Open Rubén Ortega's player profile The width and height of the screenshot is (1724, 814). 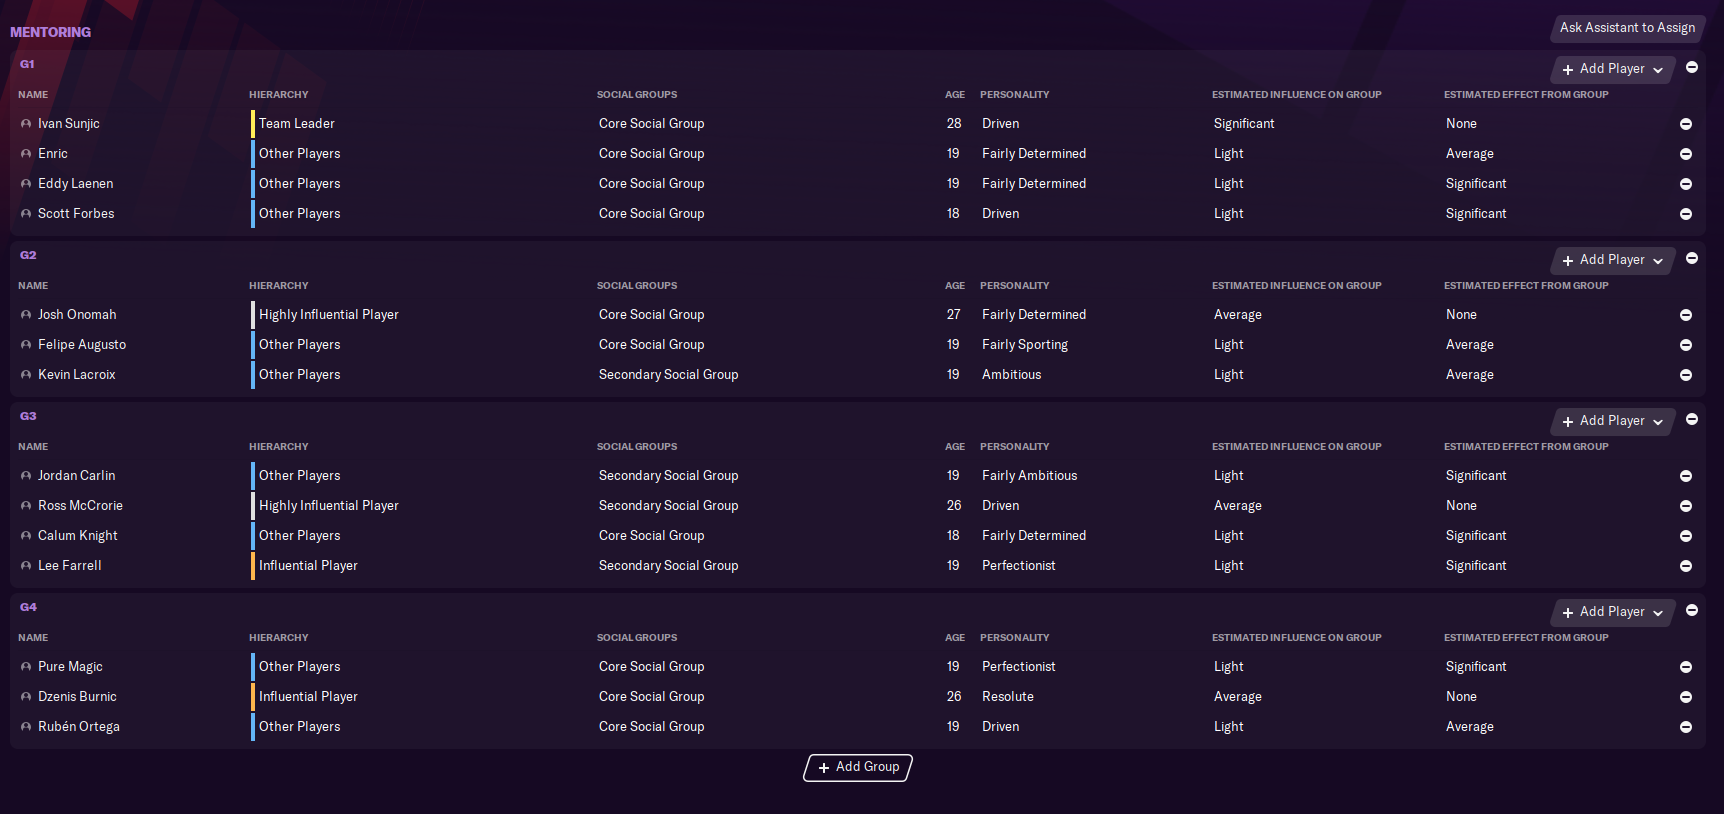(x=79, y=727)
